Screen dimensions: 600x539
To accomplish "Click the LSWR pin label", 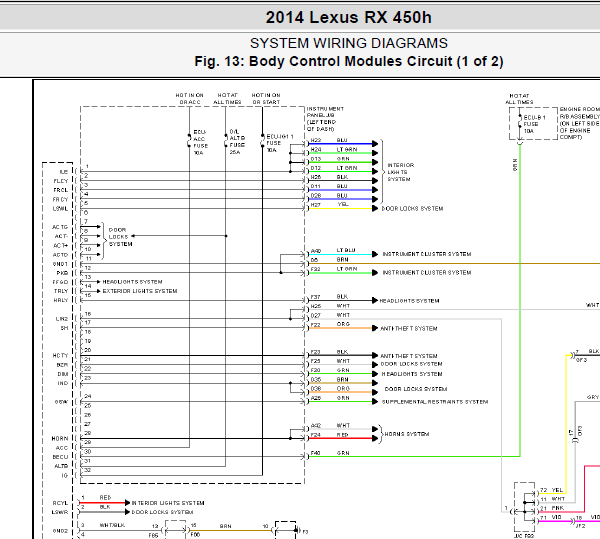I will pyautogui.click(x=60, y=512).
